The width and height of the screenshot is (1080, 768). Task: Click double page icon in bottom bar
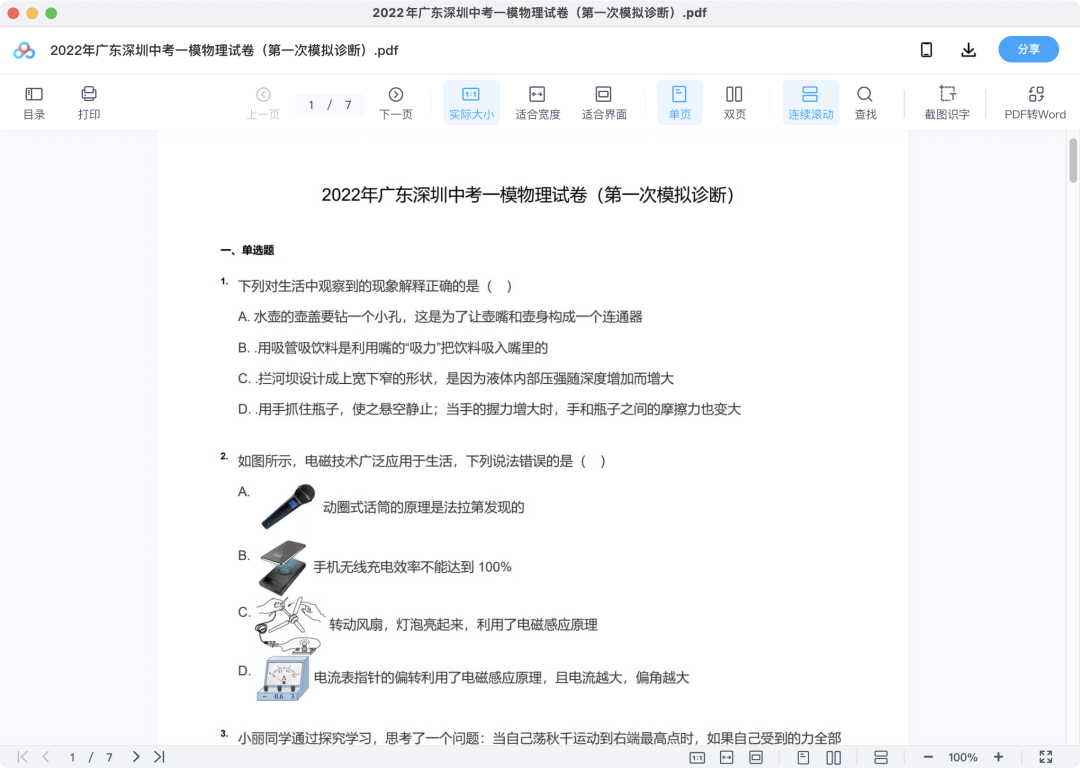[x=833, y=758]
